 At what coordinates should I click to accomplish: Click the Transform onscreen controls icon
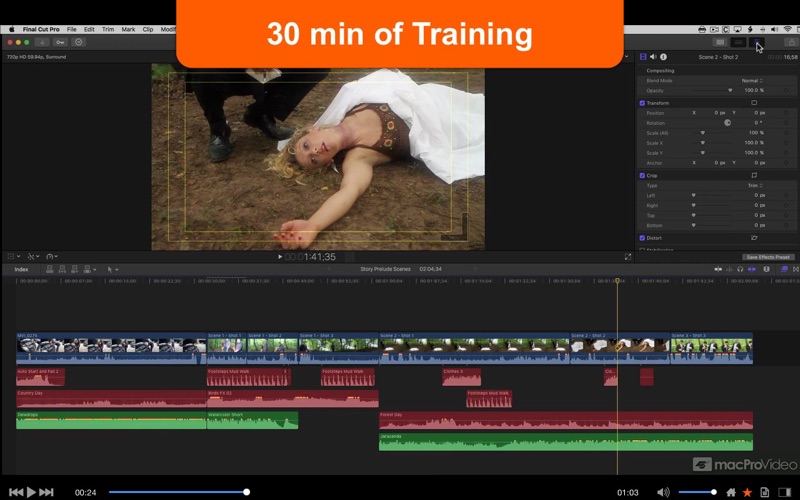[754, 103]
